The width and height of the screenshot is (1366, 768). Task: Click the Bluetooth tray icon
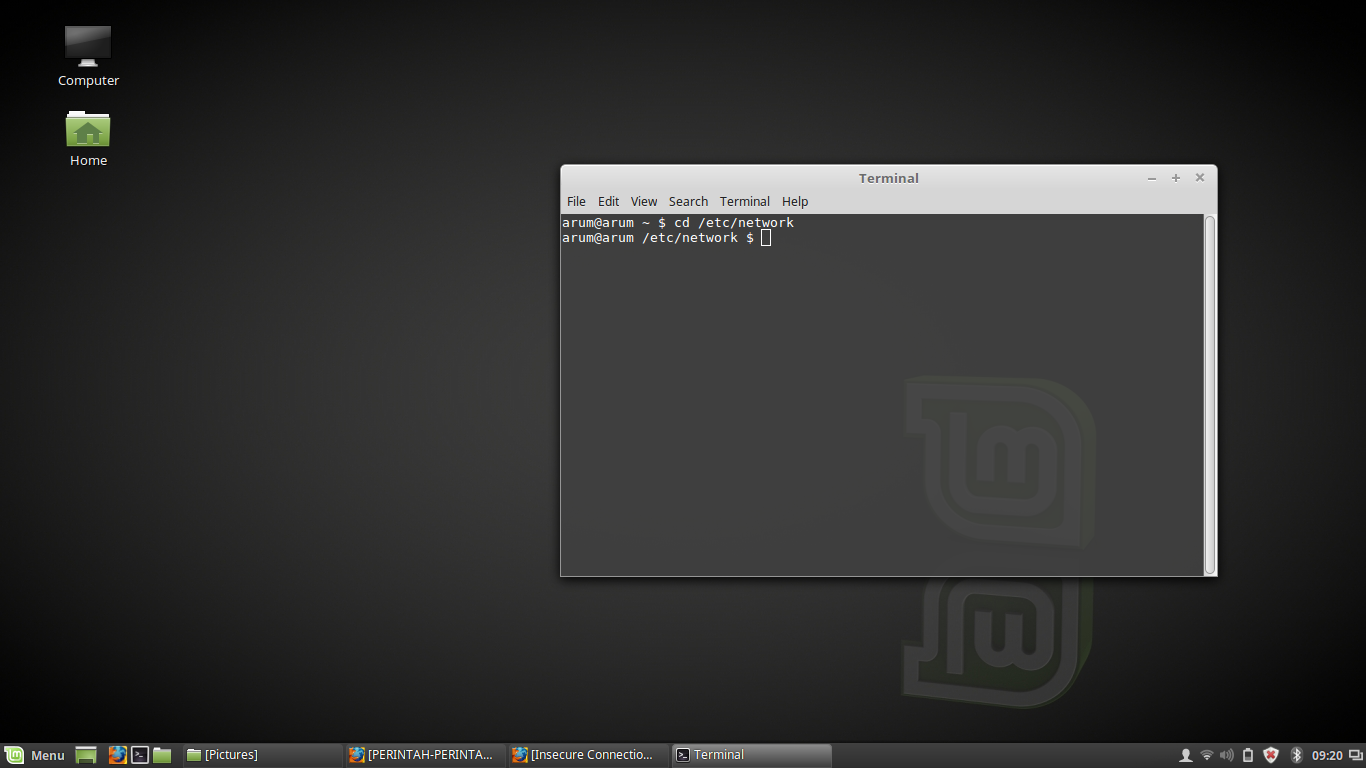[x=1295, y=755]
